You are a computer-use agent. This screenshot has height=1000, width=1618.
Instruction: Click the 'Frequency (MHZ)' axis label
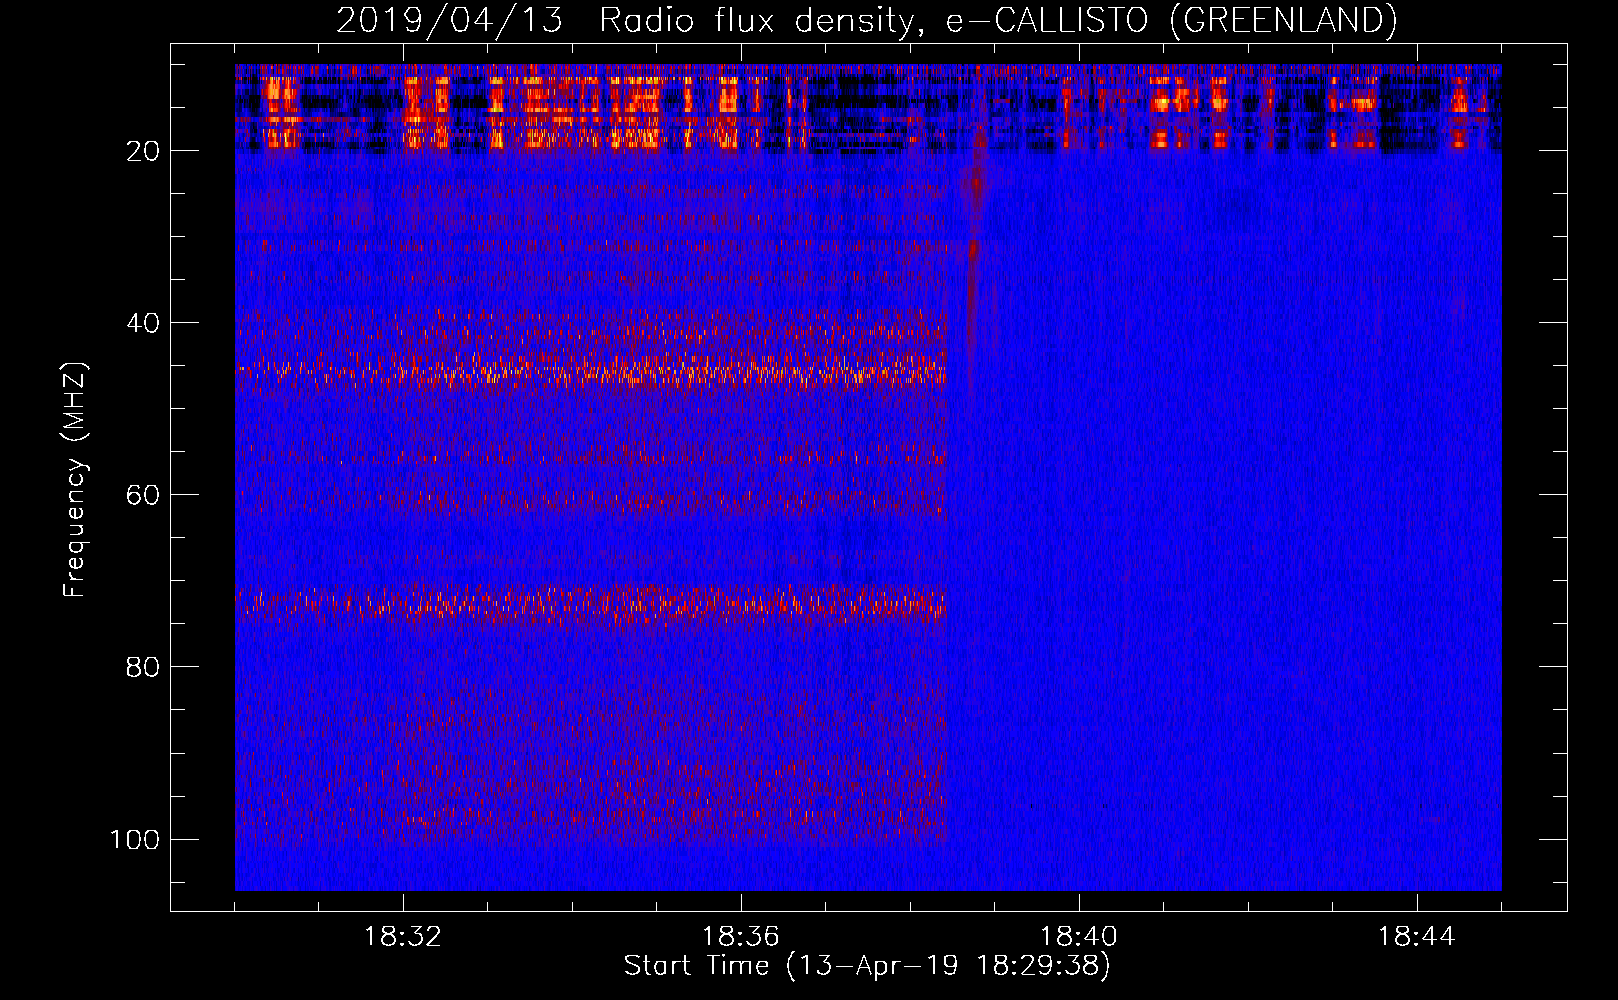point(75,480)
